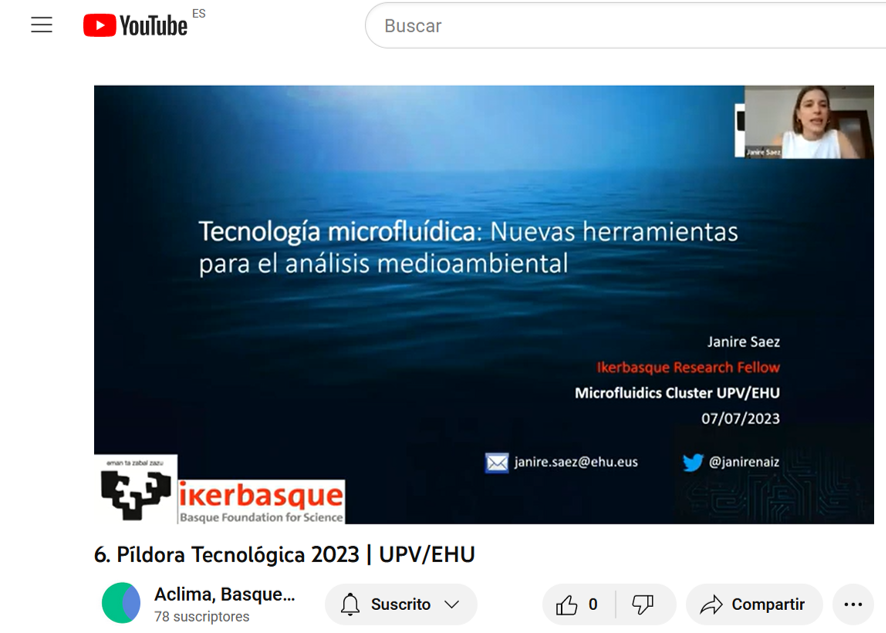
Task: Like the video with thumbs up
Action: click(568, 604)
